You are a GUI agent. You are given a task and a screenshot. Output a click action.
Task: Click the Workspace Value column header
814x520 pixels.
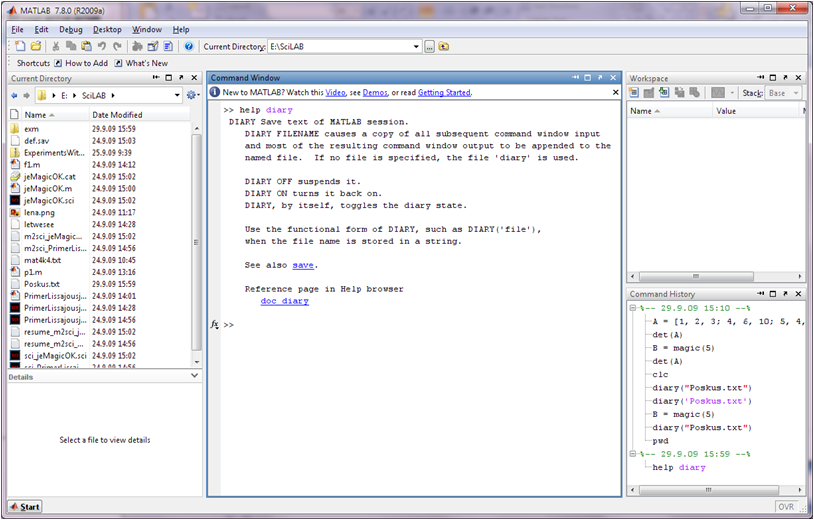(756, 111)
